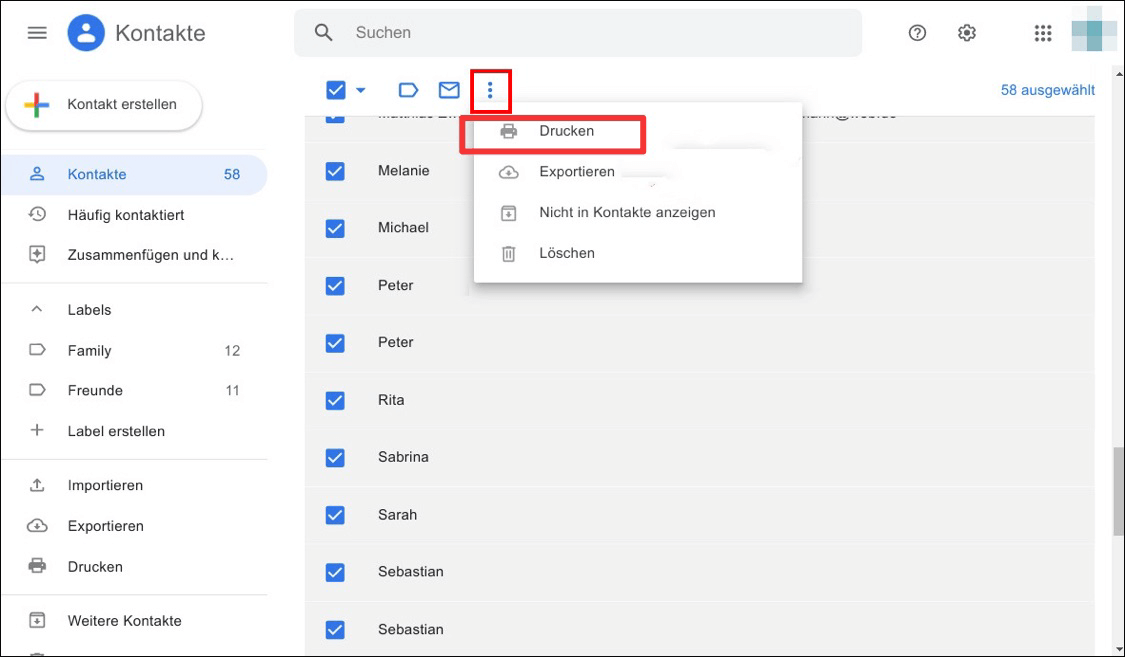Image resolution: width=1125 pixels, height=657 pixels.
Task: Click the vertical scrollbar thumb
Action: pyautogui.click(x=1117, y=490)
